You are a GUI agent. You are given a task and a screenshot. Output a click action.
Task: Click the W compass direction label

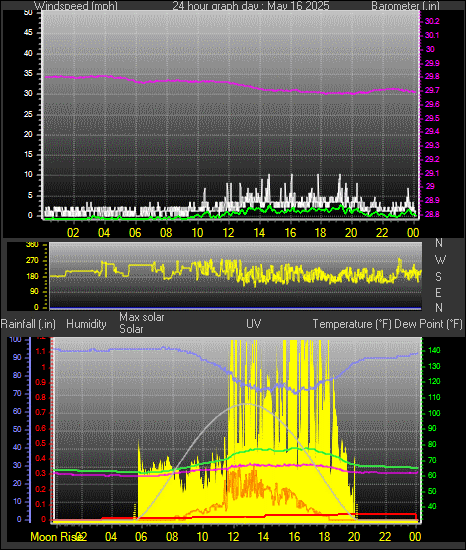click(x=440, y=260)
